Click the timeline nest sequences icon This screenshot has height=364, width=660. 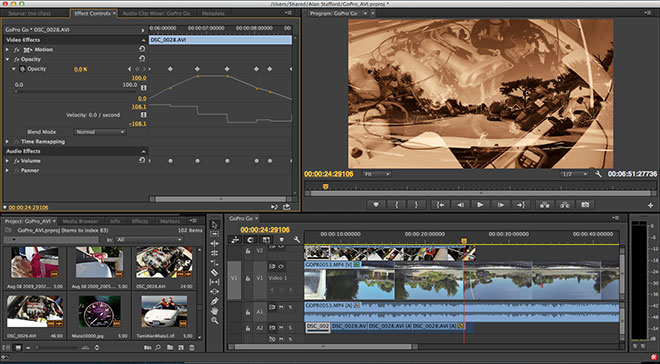235,239
